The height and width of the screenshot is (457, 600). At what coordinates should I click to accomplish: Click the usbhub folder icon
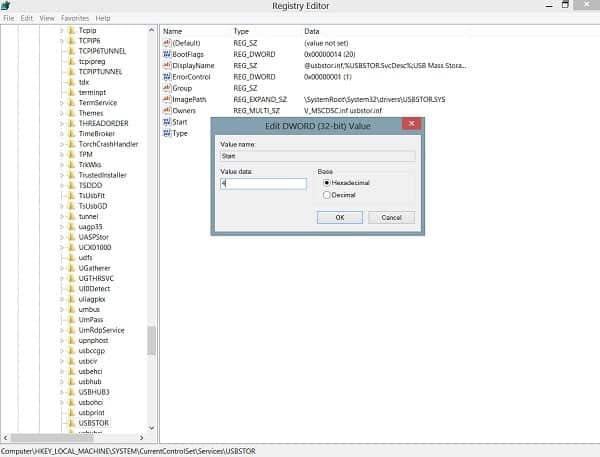click(x=71, y=382)
